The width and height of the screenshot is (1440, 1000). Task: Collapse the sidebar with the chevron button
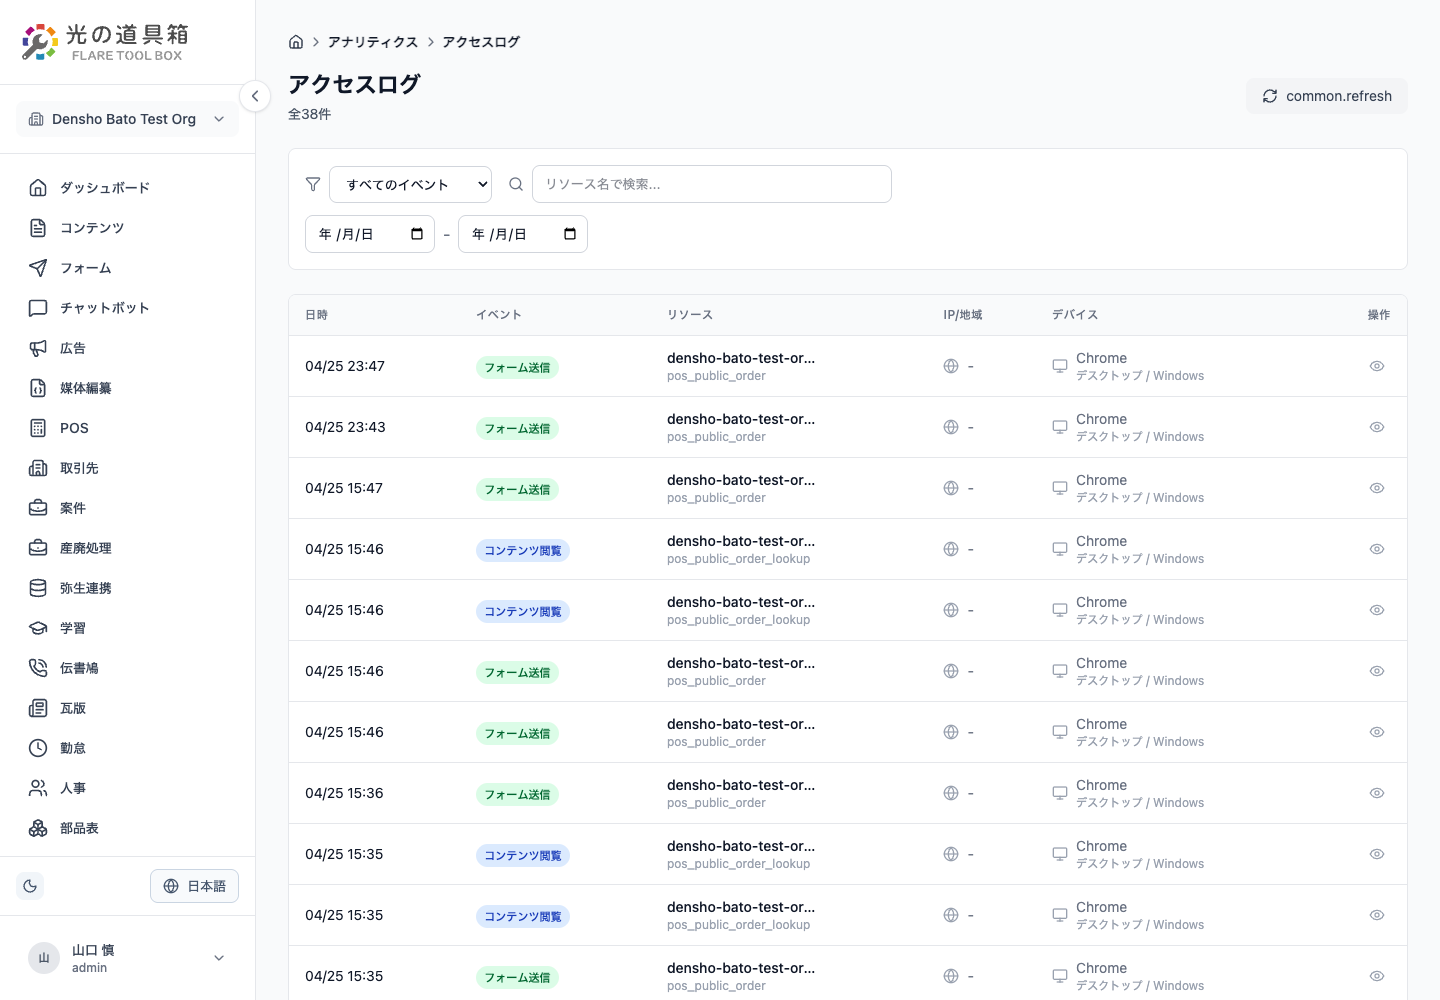tap(255, 96)
